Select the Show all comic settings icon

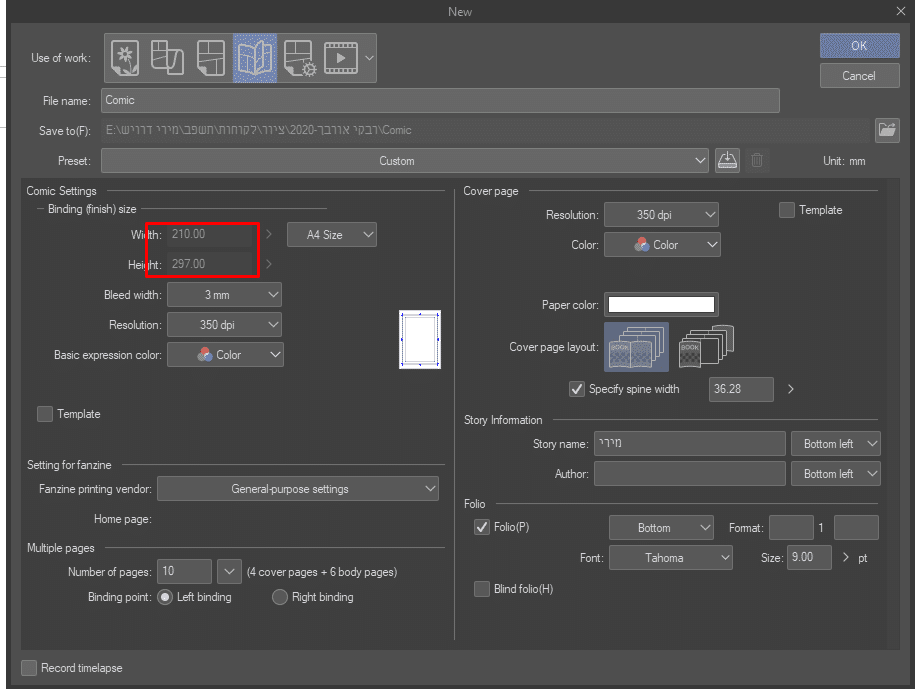click(299, 58)
